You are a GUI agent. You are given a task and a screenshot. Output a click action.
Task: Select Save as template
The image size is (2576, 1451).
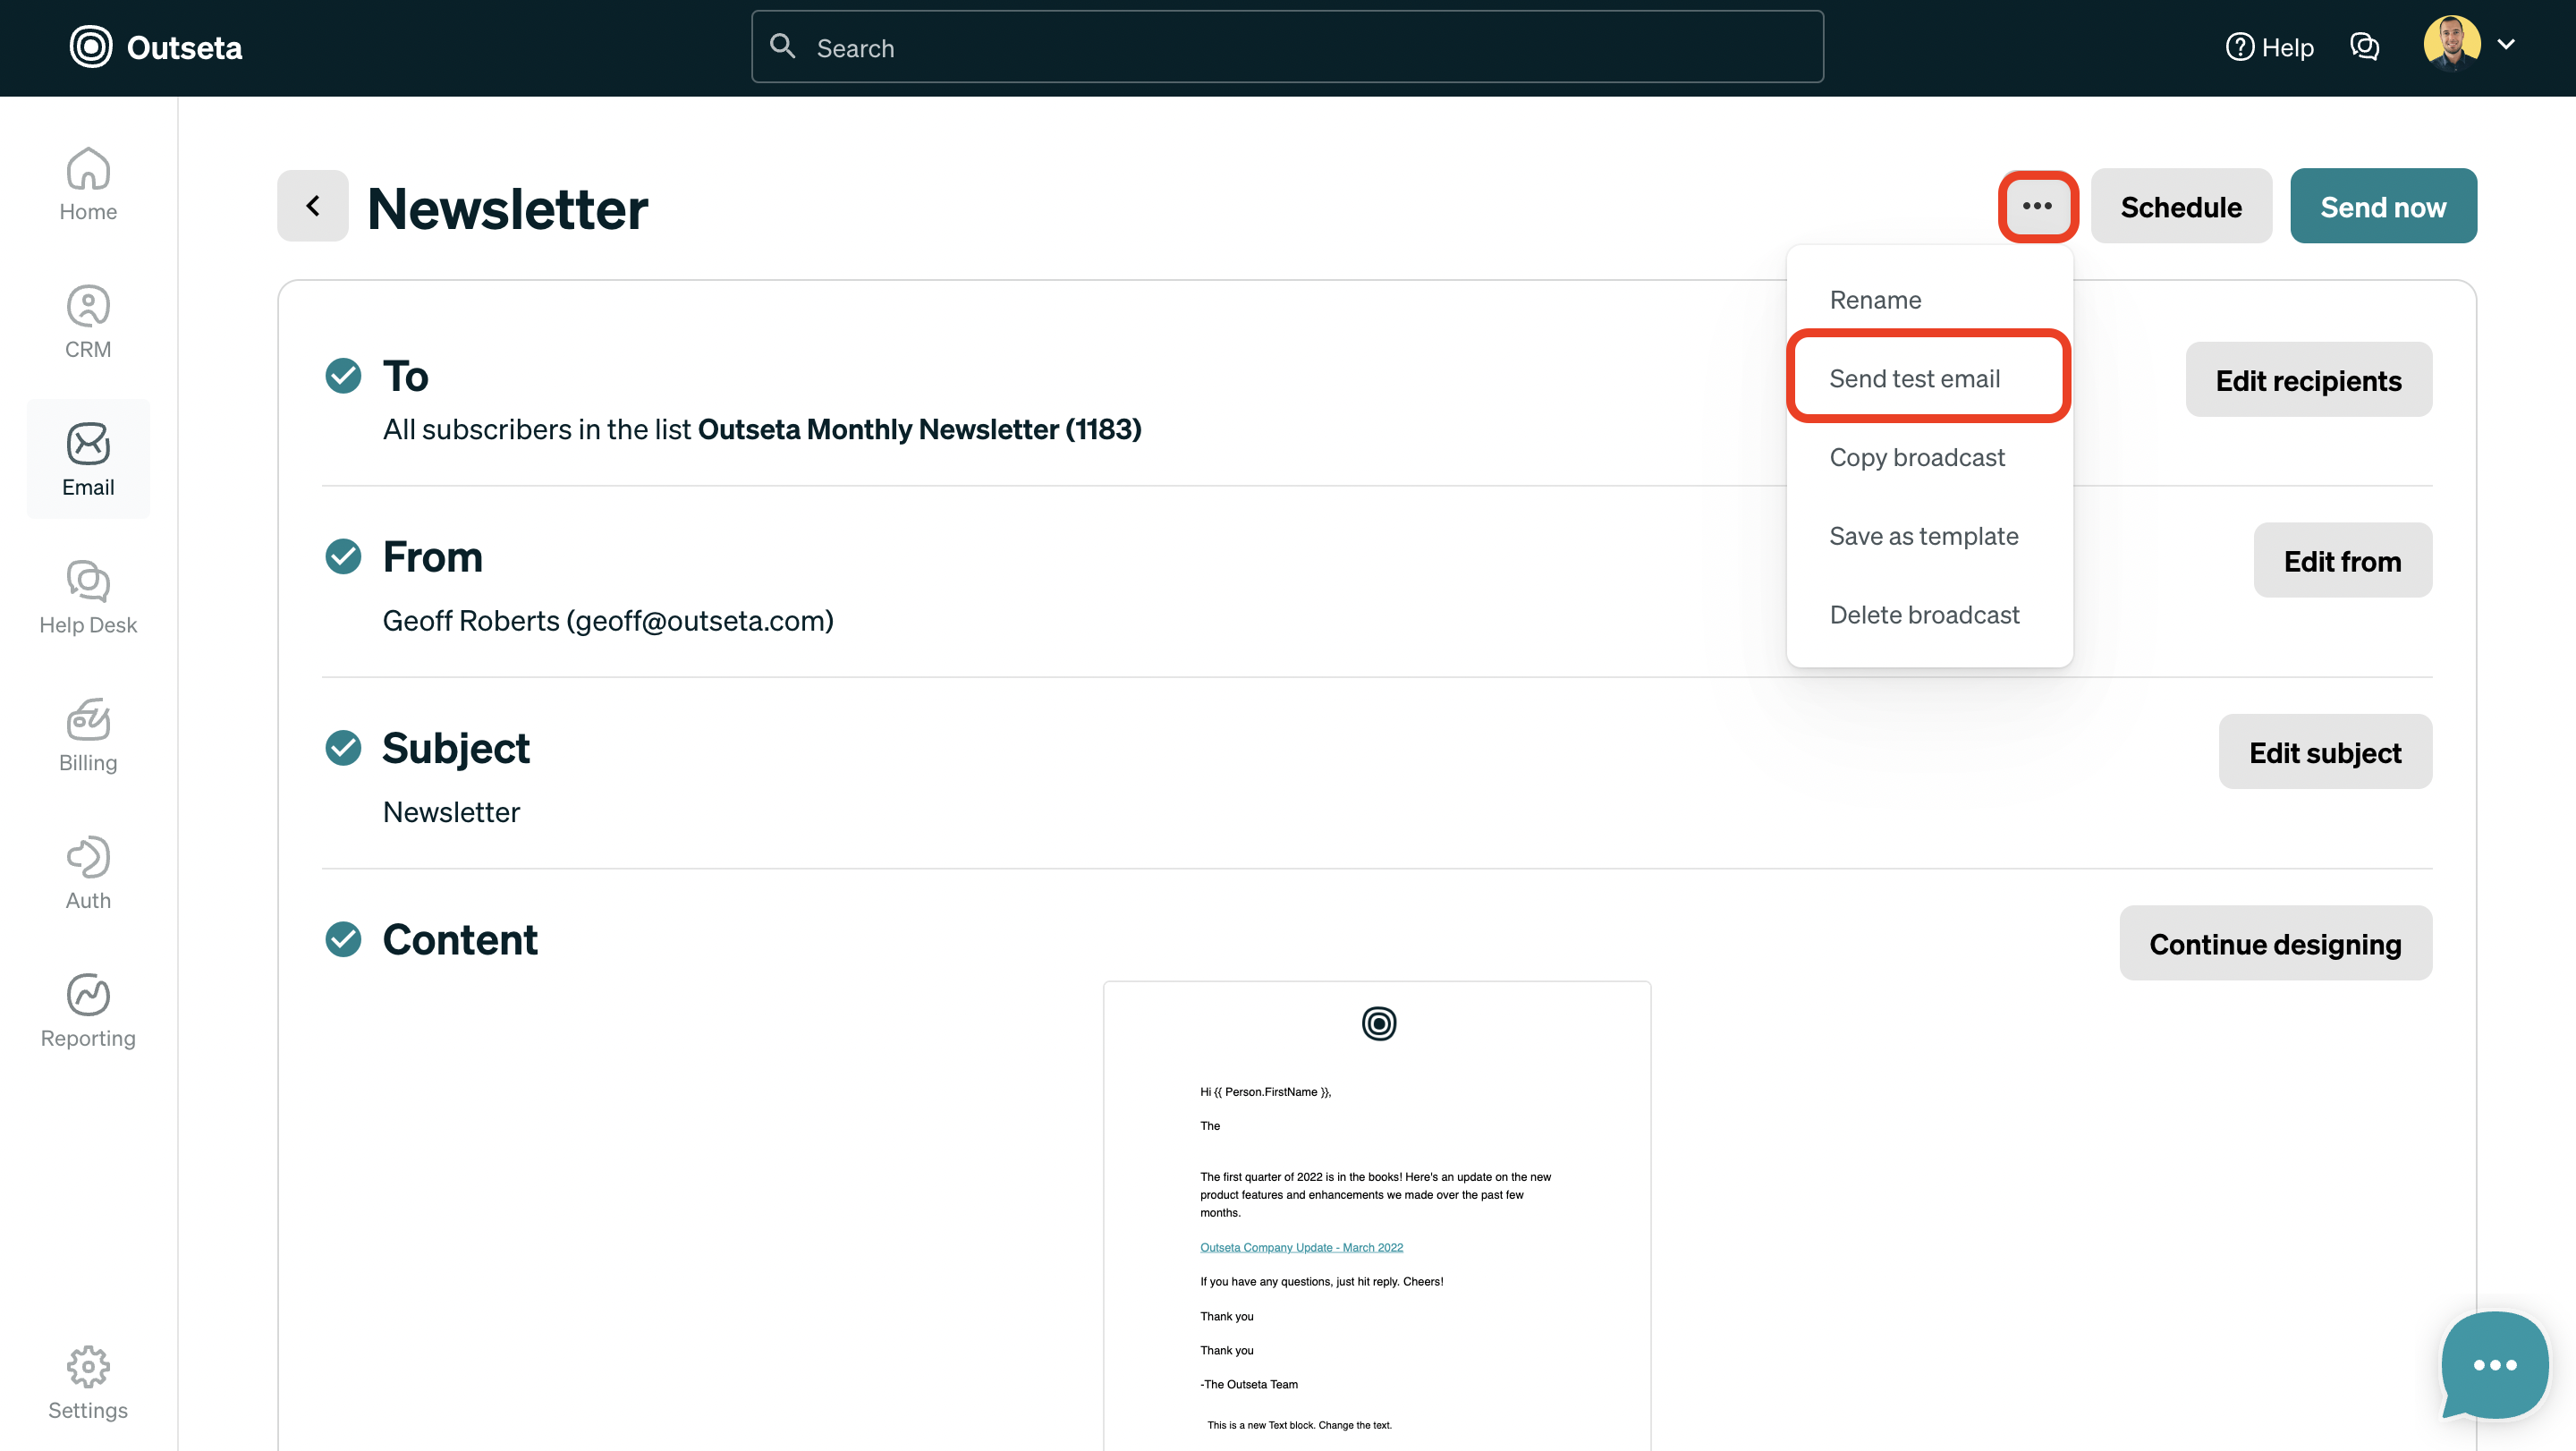tap(1924, 536)
